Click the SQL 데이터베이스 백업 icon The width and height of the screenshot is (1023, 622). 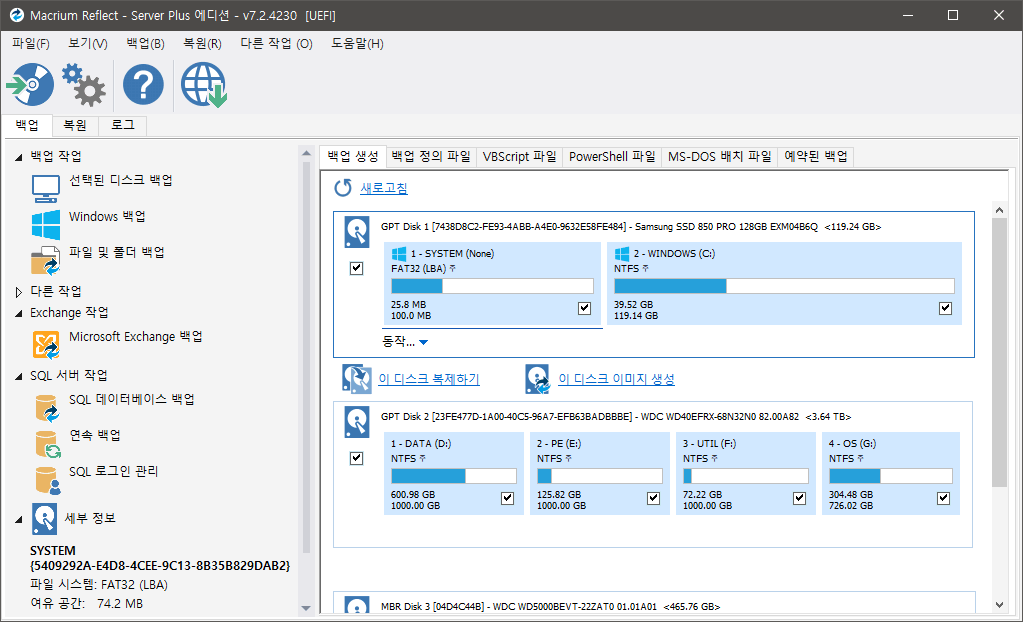coord(47,407)
